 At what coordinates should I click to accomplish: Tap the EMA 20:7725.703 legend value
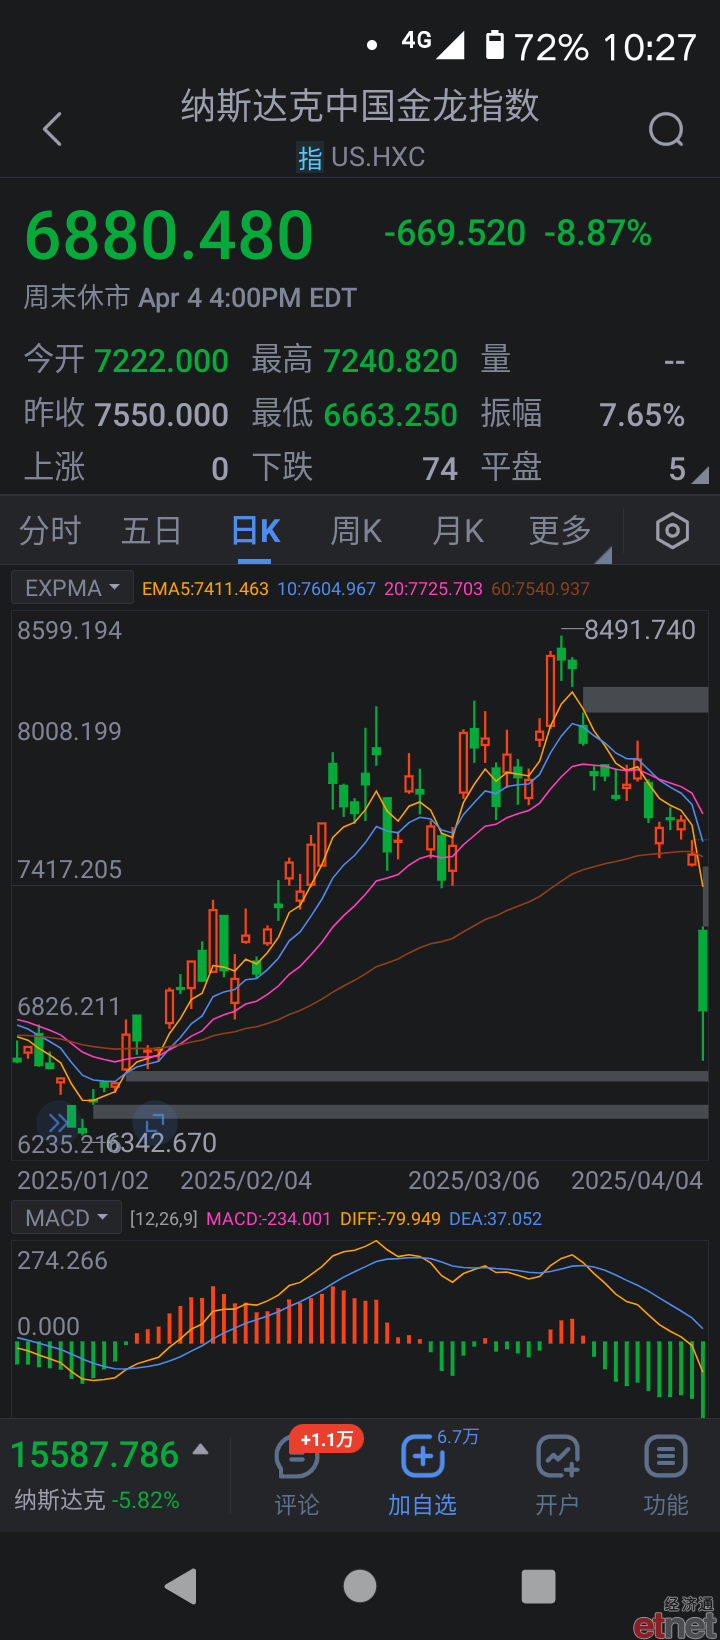433,589
